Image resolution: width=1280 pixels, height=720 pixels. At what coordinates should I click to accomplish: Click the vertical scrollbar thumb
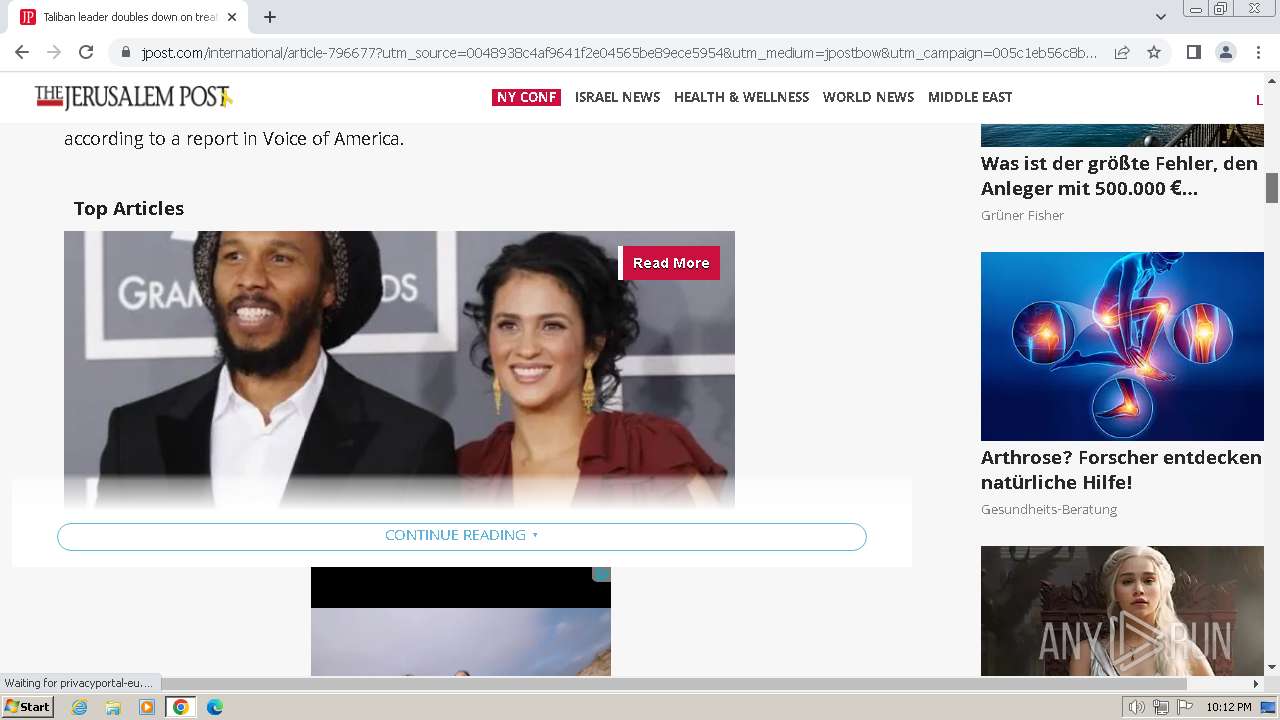[1272, 188]
